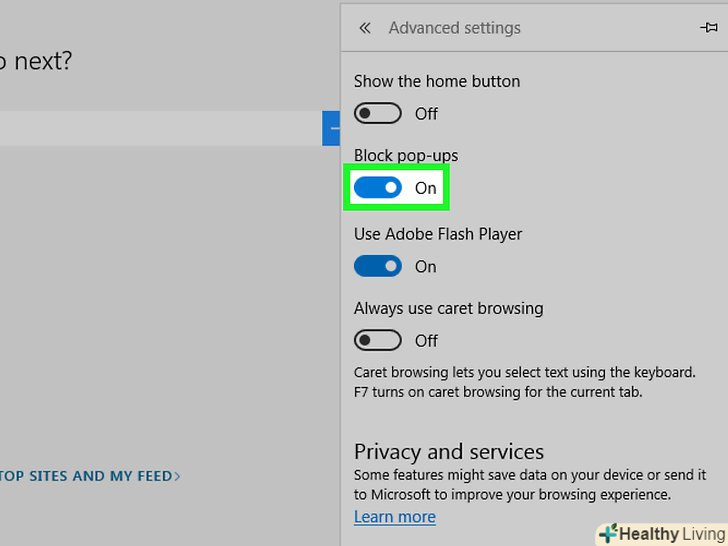Click the back double-chevron in Advanced settings
Screen dimensions: 728x546
(x=365, y=29)
